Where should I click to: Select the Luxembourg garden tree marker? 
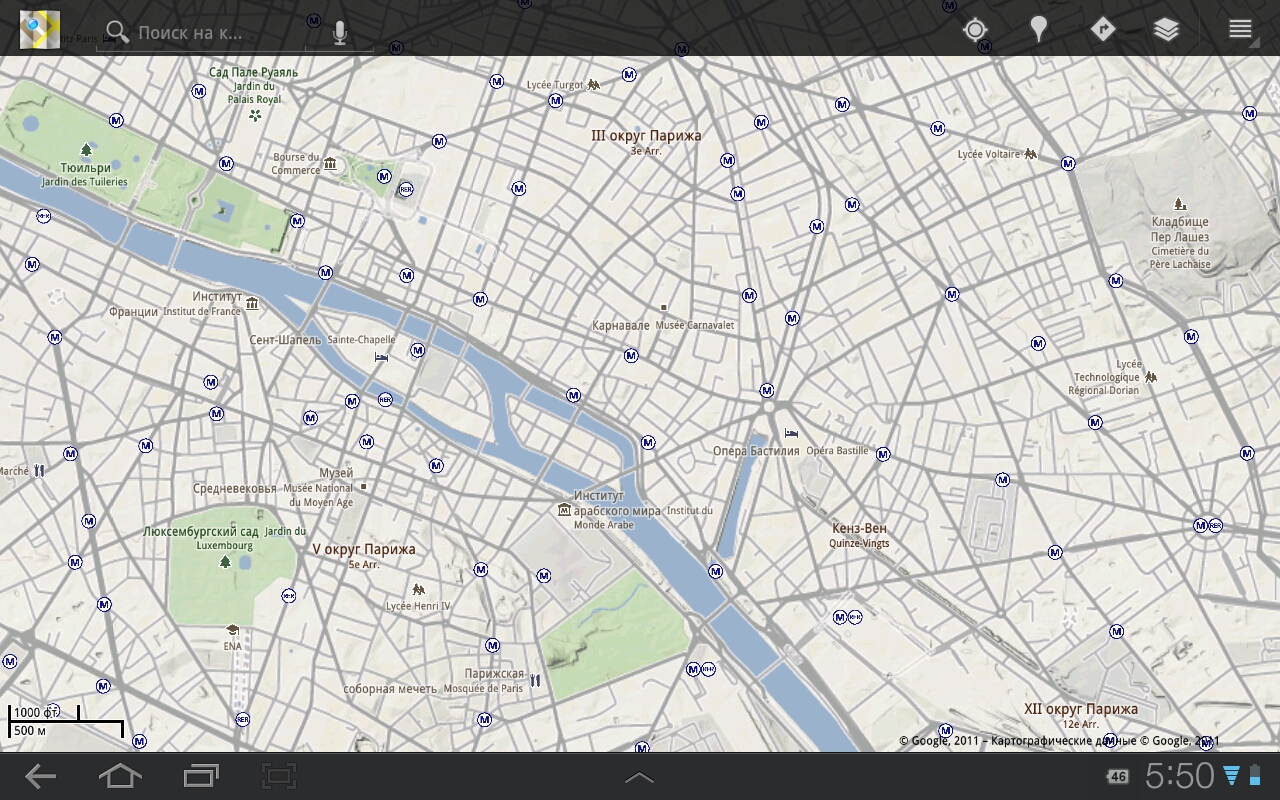tap(225, 562)
